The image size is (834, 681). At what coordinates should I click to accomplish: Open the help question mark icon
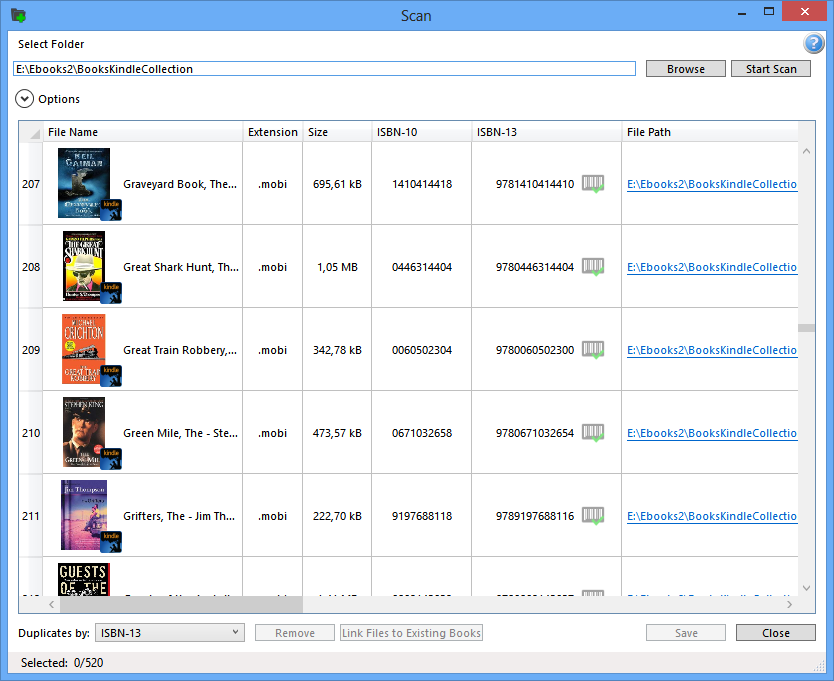814,43
